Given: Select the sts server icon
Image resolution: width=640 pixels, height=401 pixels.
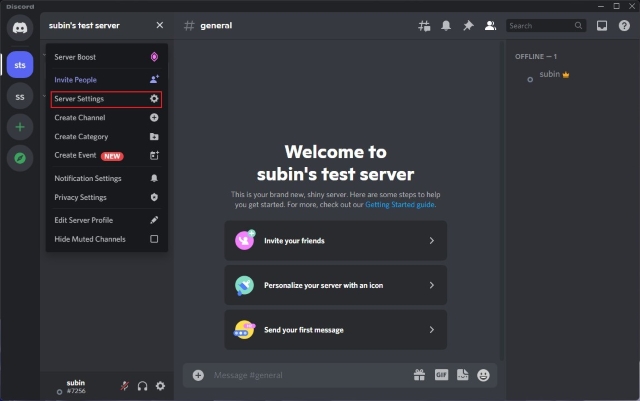Looking at the screenshot, I should pos(20,65).
